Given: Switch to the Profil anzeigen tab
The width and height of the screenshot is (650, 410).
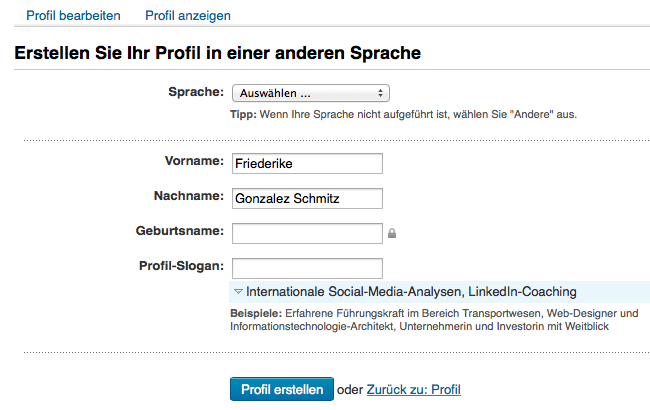Looking at the screenshot, I should [188, 16].
